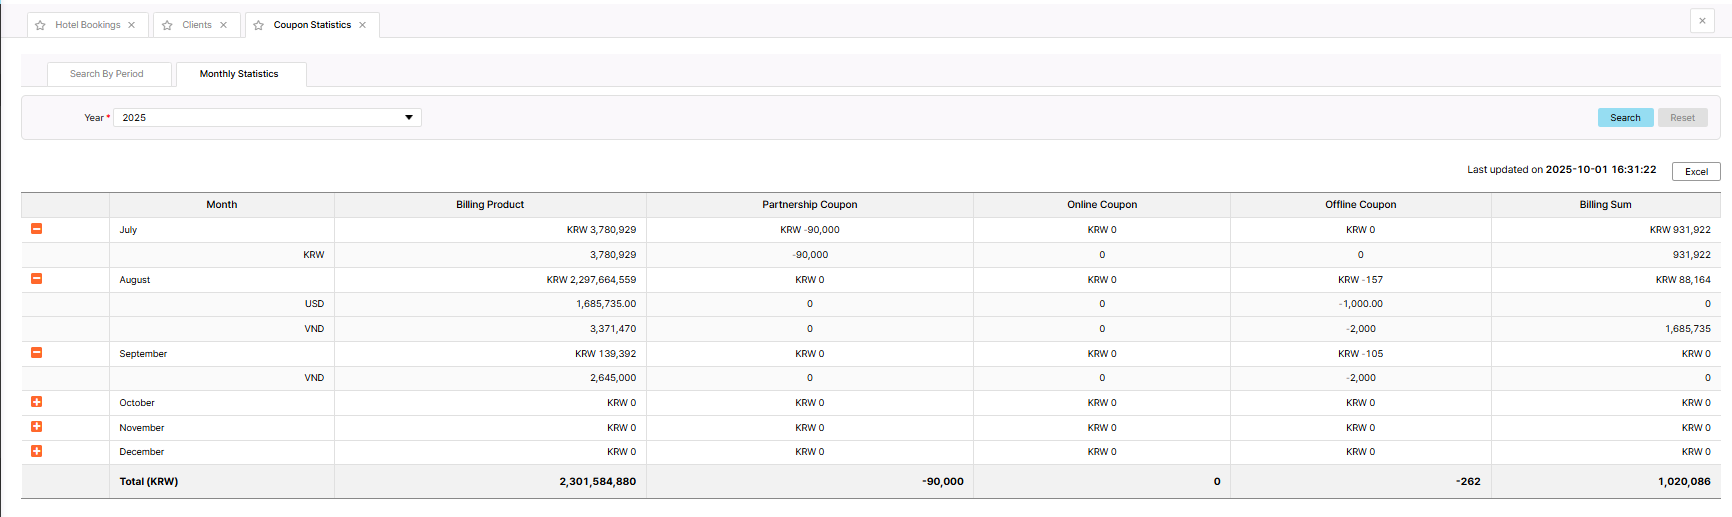Close the Clients tab
This screenshot has height=517, width=1732.
coord(223,25)
